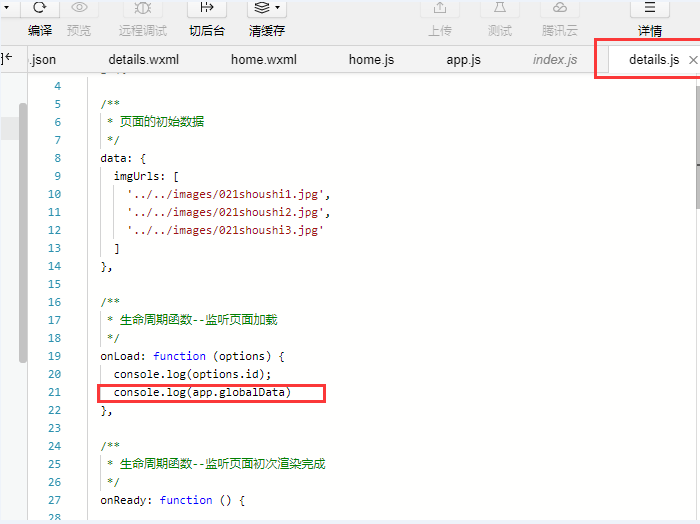700x524 pixels.
Task: Select the details.js tab
Action: [654, 59]
